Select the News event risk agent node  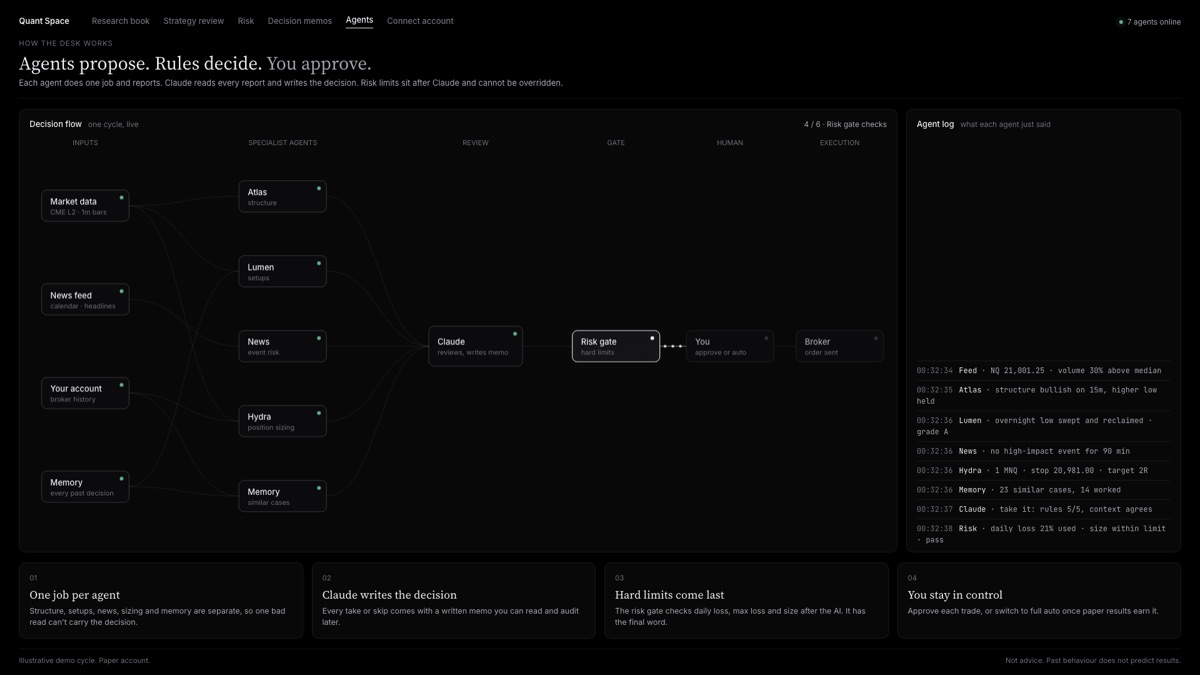click(283, 346)
